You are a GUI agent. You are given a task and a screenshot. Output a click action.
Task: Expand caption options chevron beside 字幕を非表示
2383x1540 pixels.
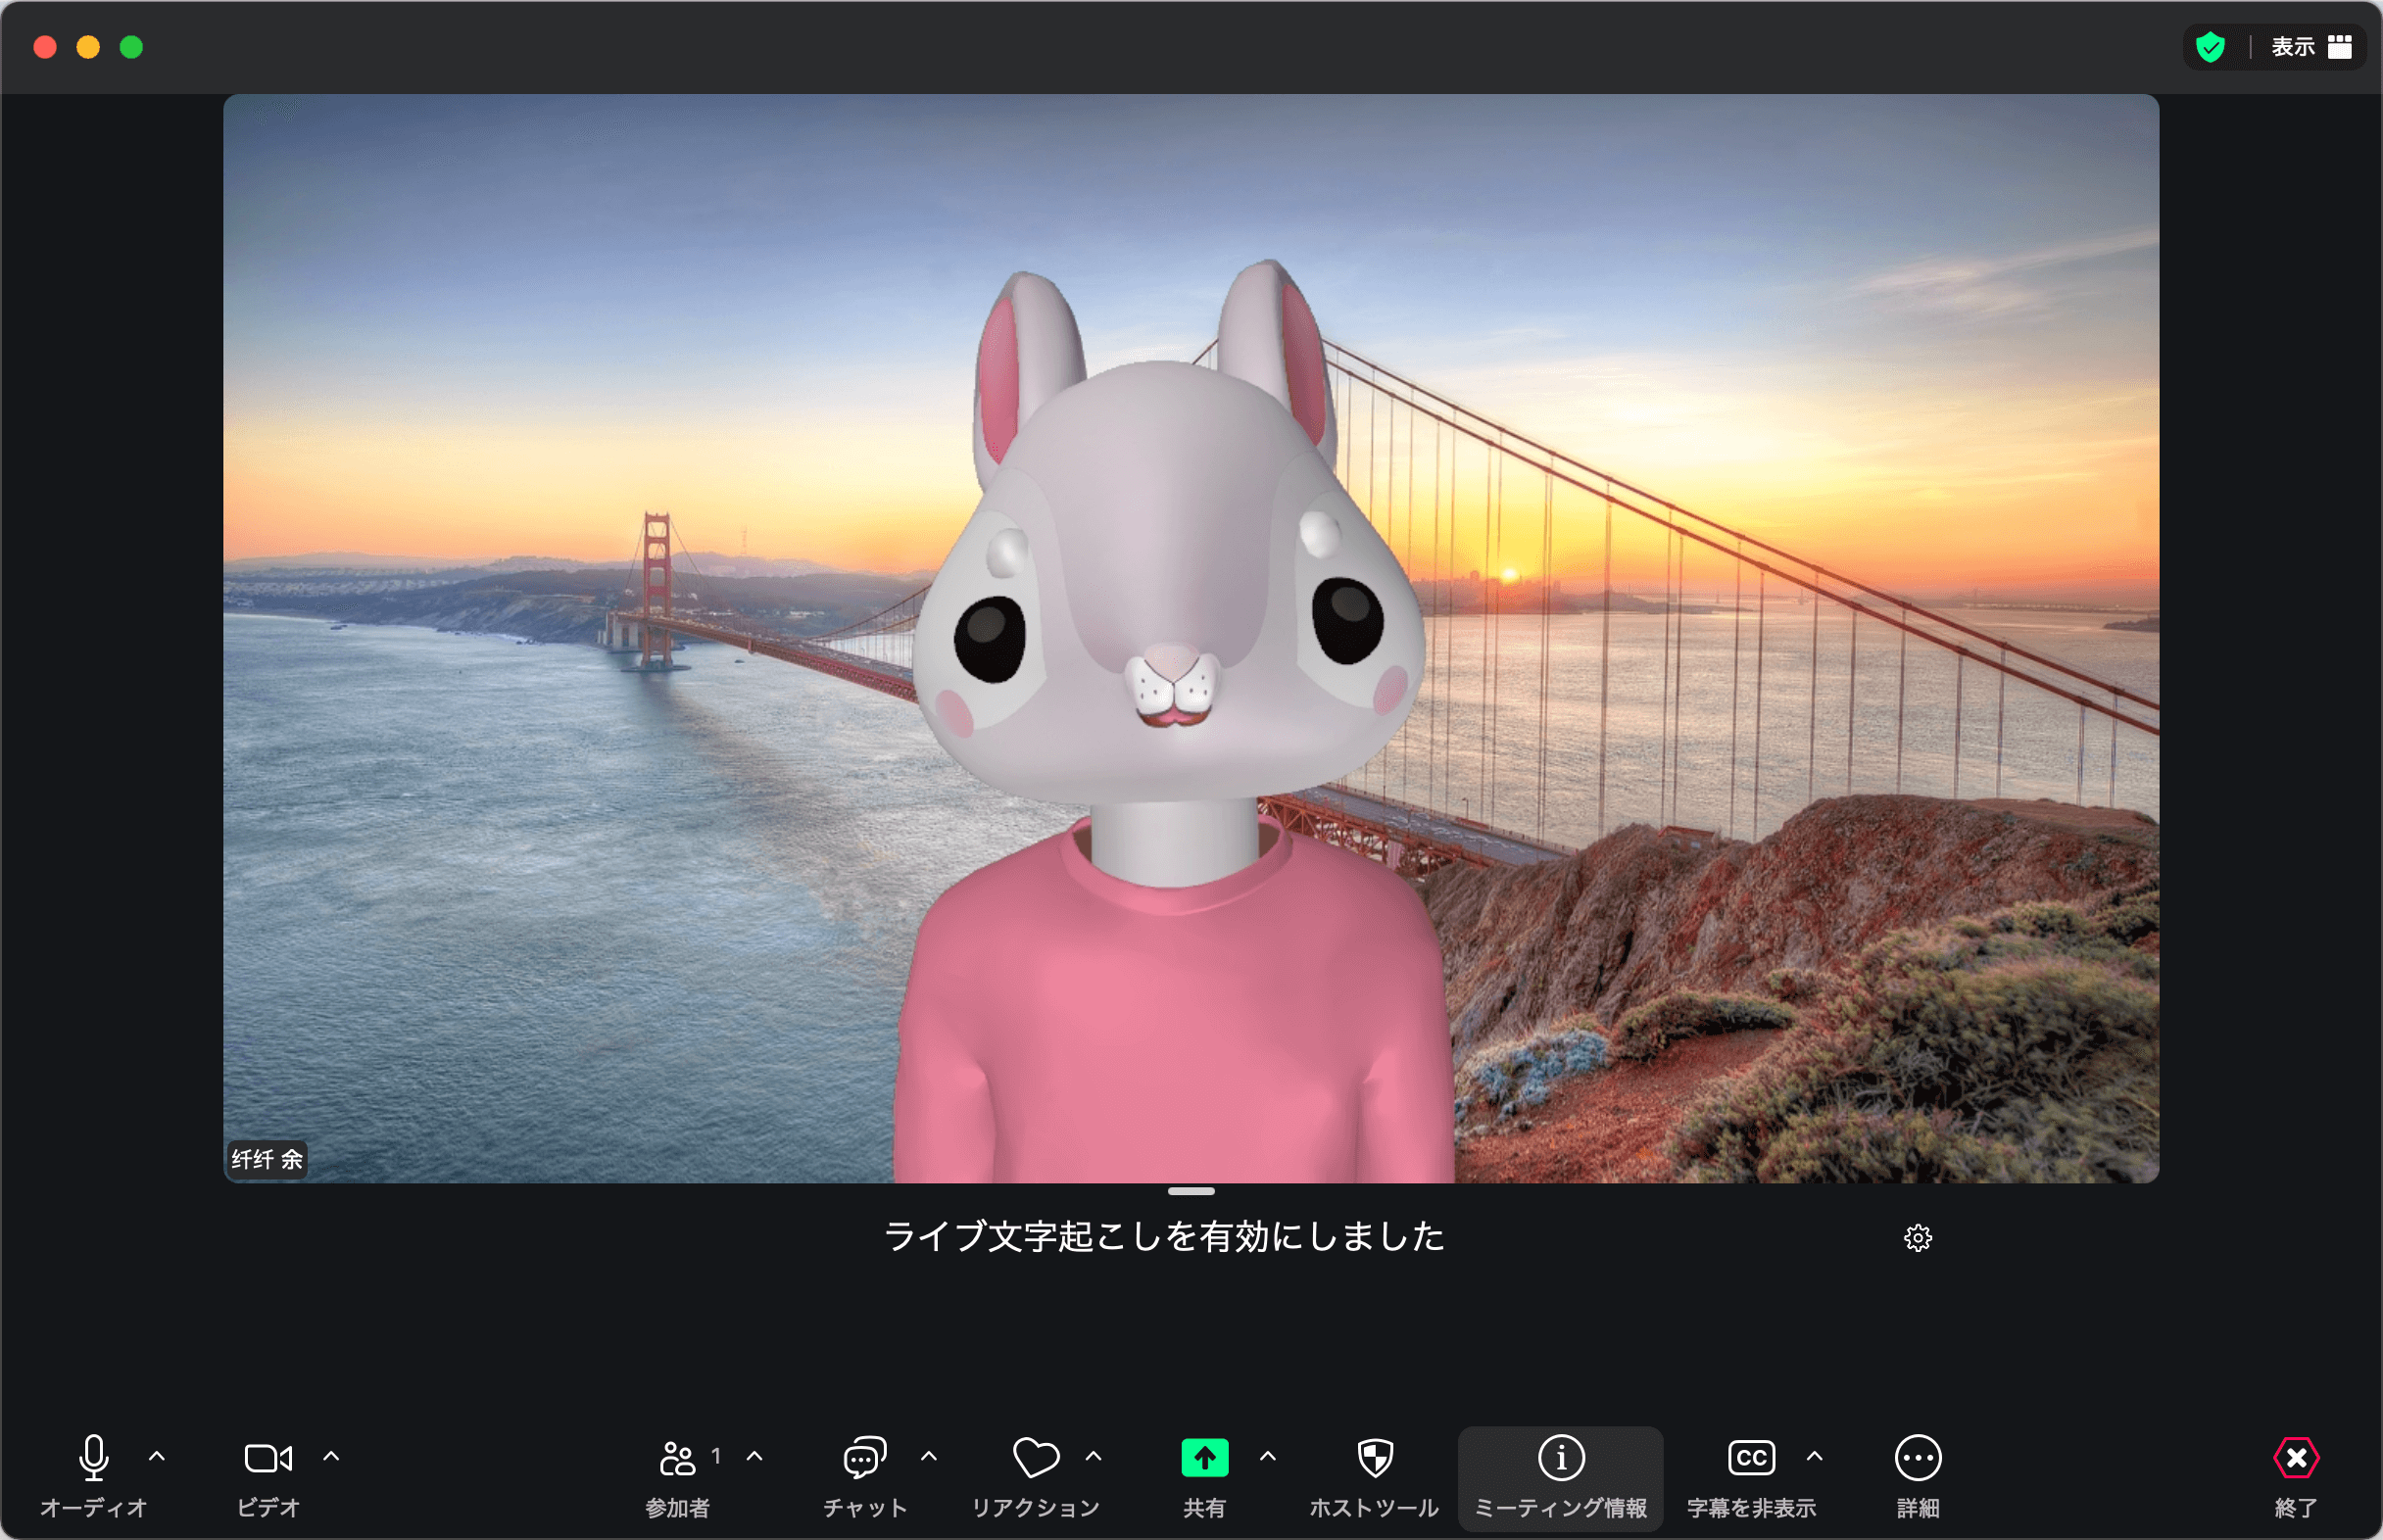pyautogui.click(x=1814, y=1457)
